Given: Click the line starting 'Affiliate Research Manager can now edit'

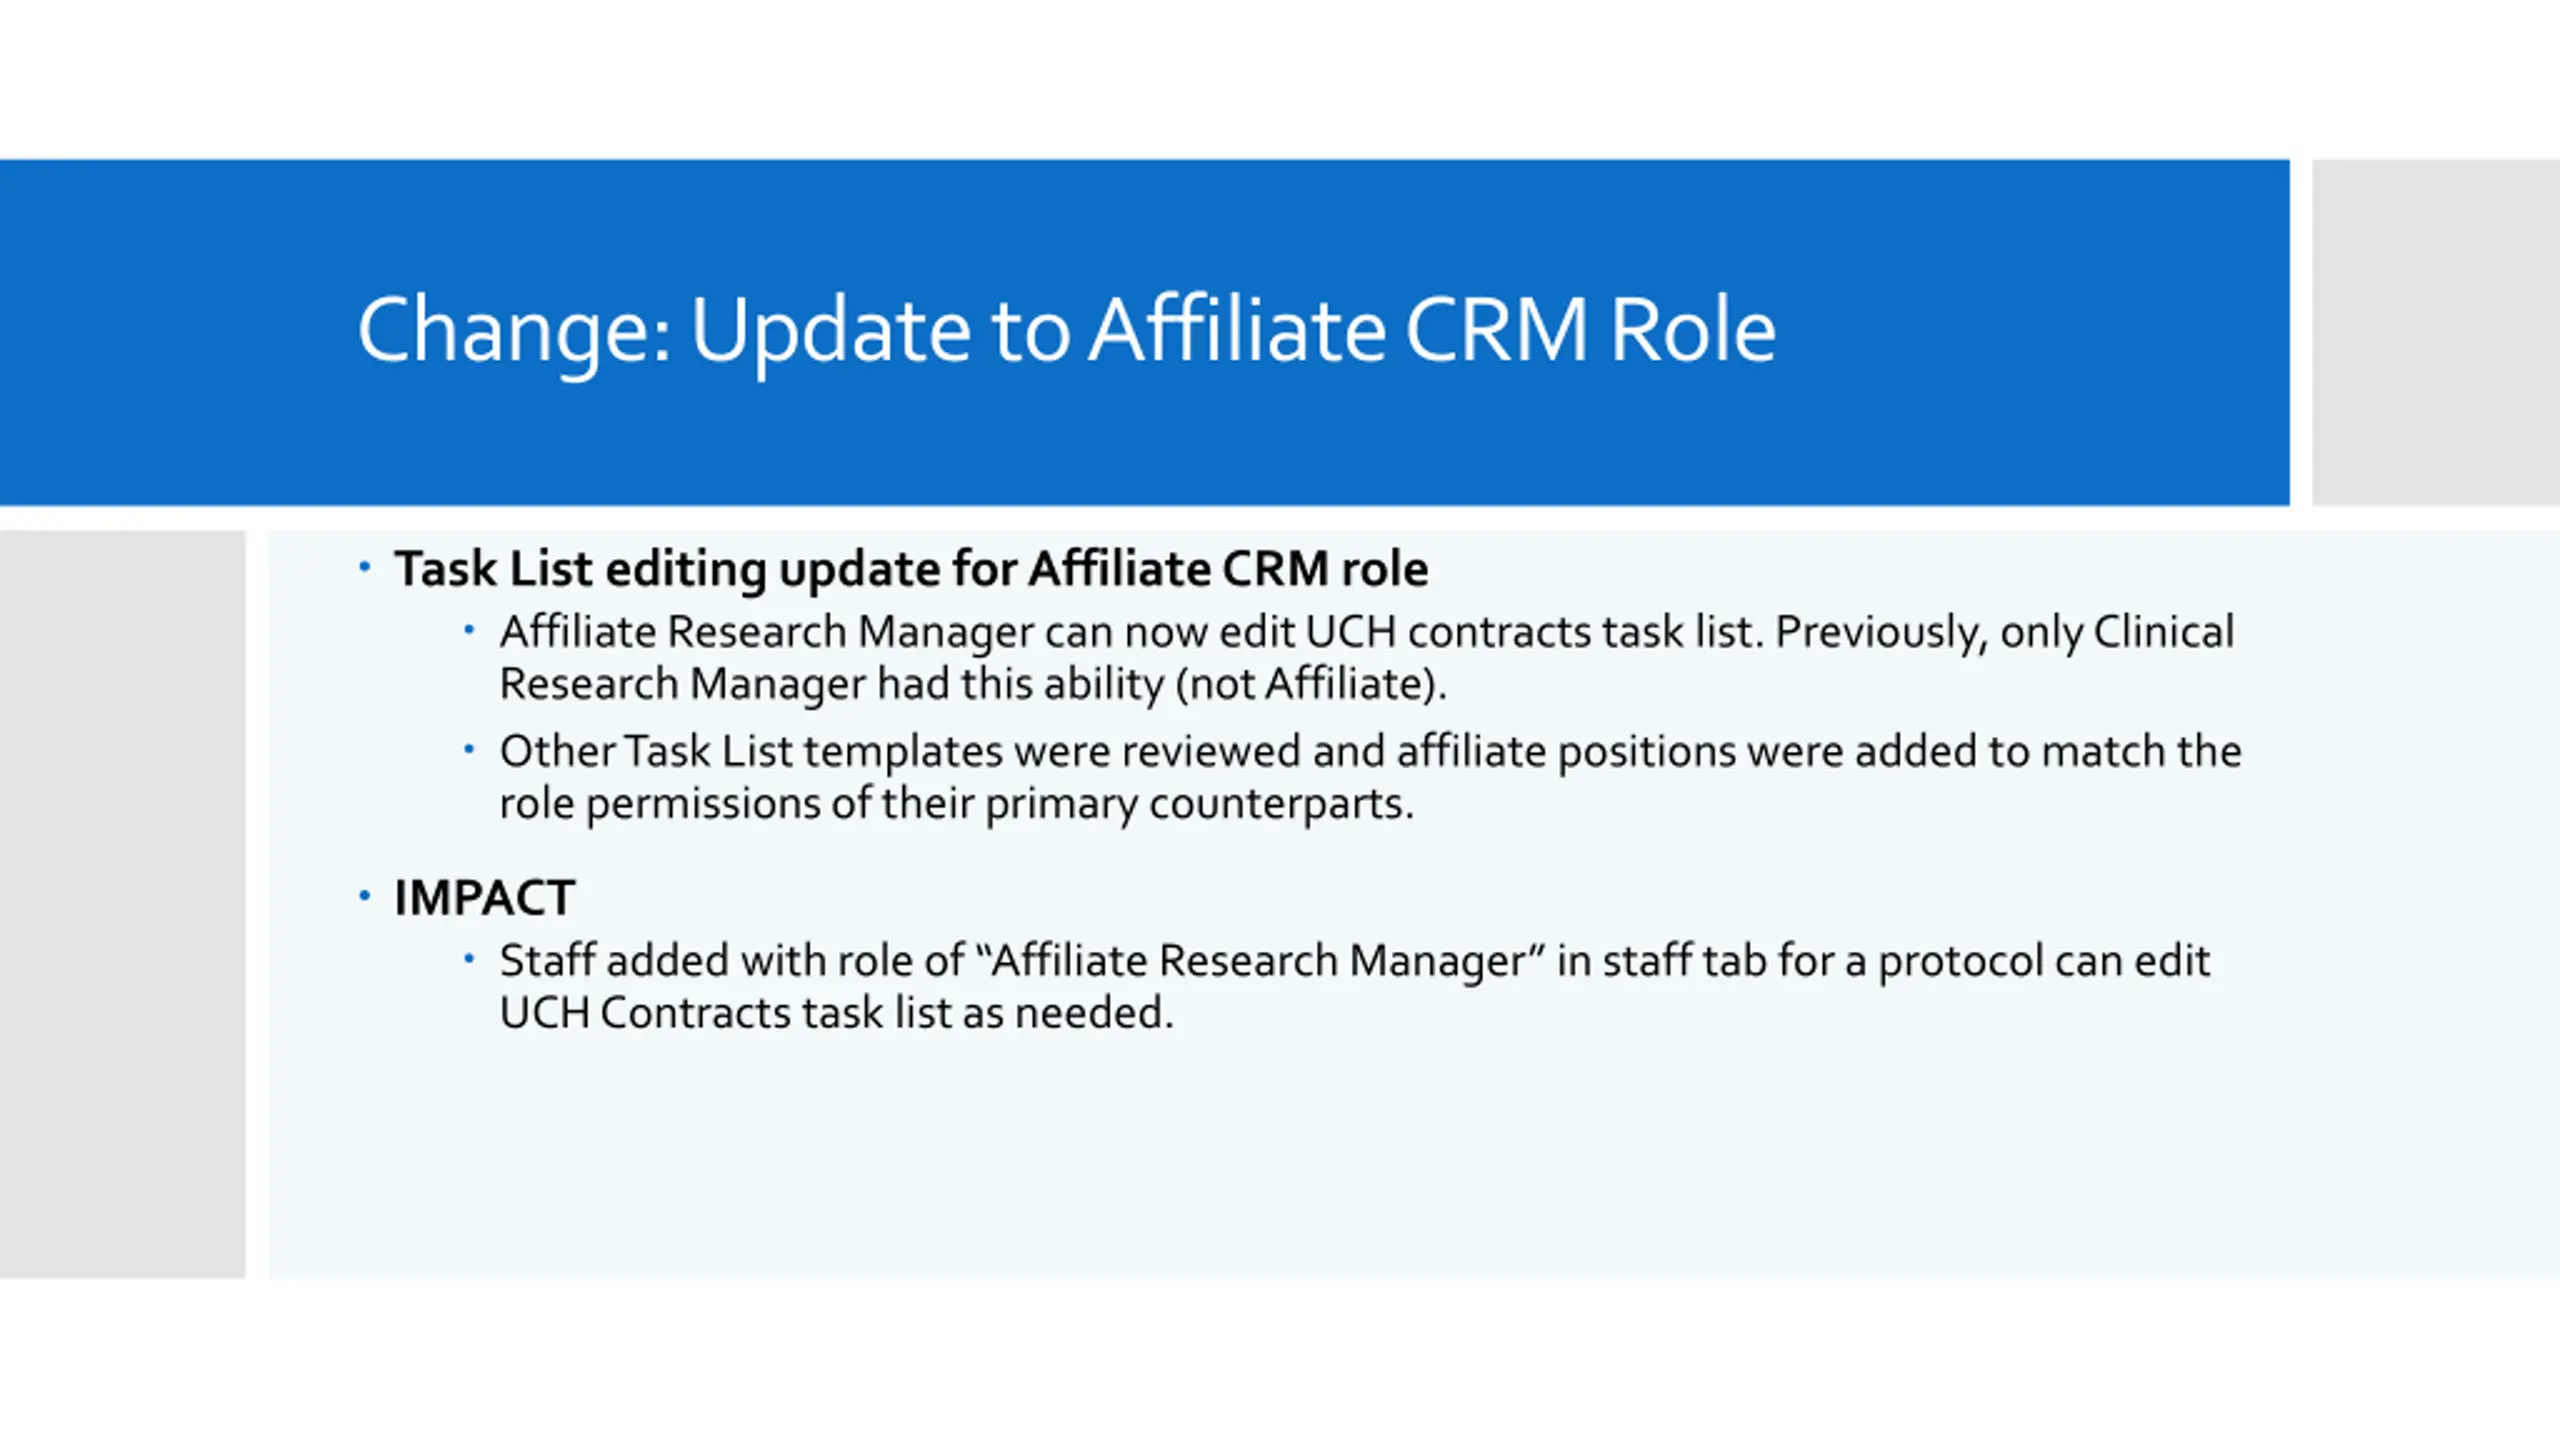Looking at the screenshot, I should [1367, 633].
